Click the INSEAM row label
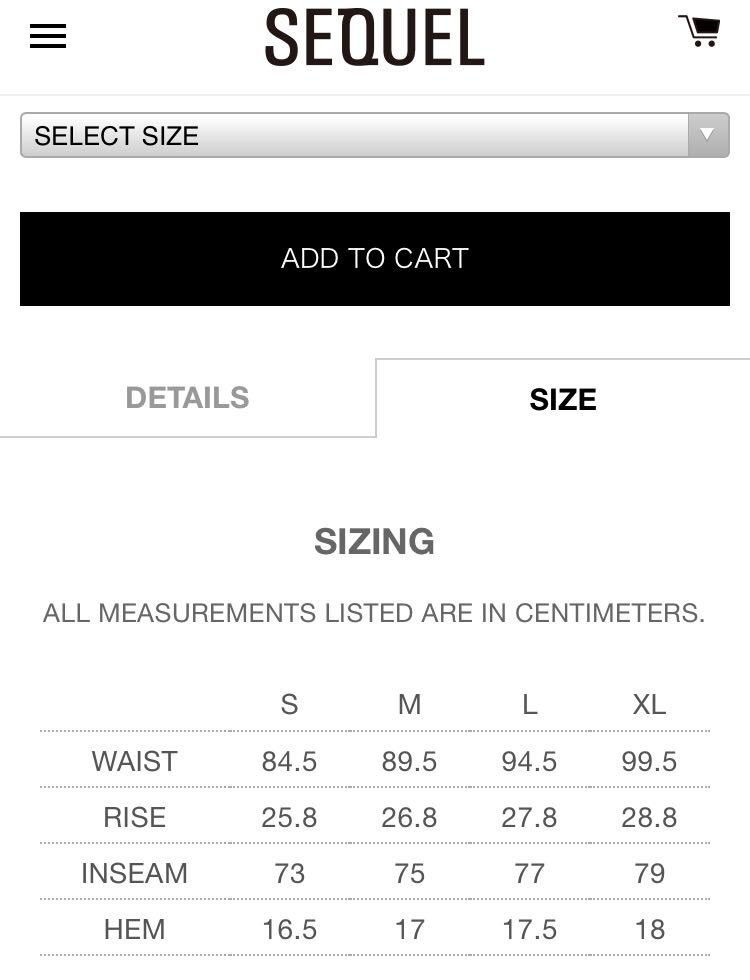Screen dimensions: 750x980 pos(134,874)
